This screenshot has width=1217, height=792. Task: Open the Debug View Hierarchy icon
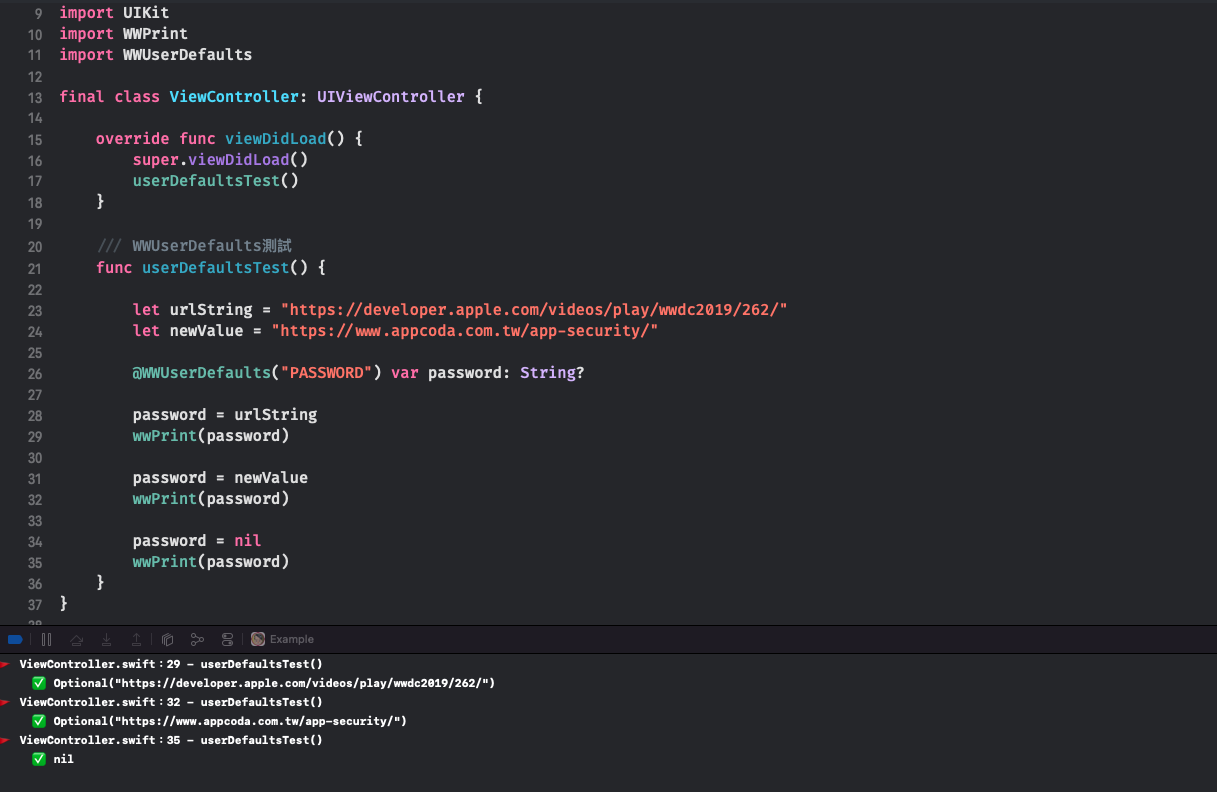[x=167, y=639]
